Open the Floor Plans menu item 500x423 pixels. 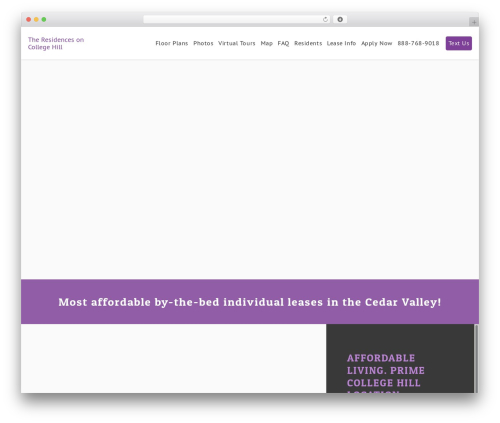click(172, 43)
